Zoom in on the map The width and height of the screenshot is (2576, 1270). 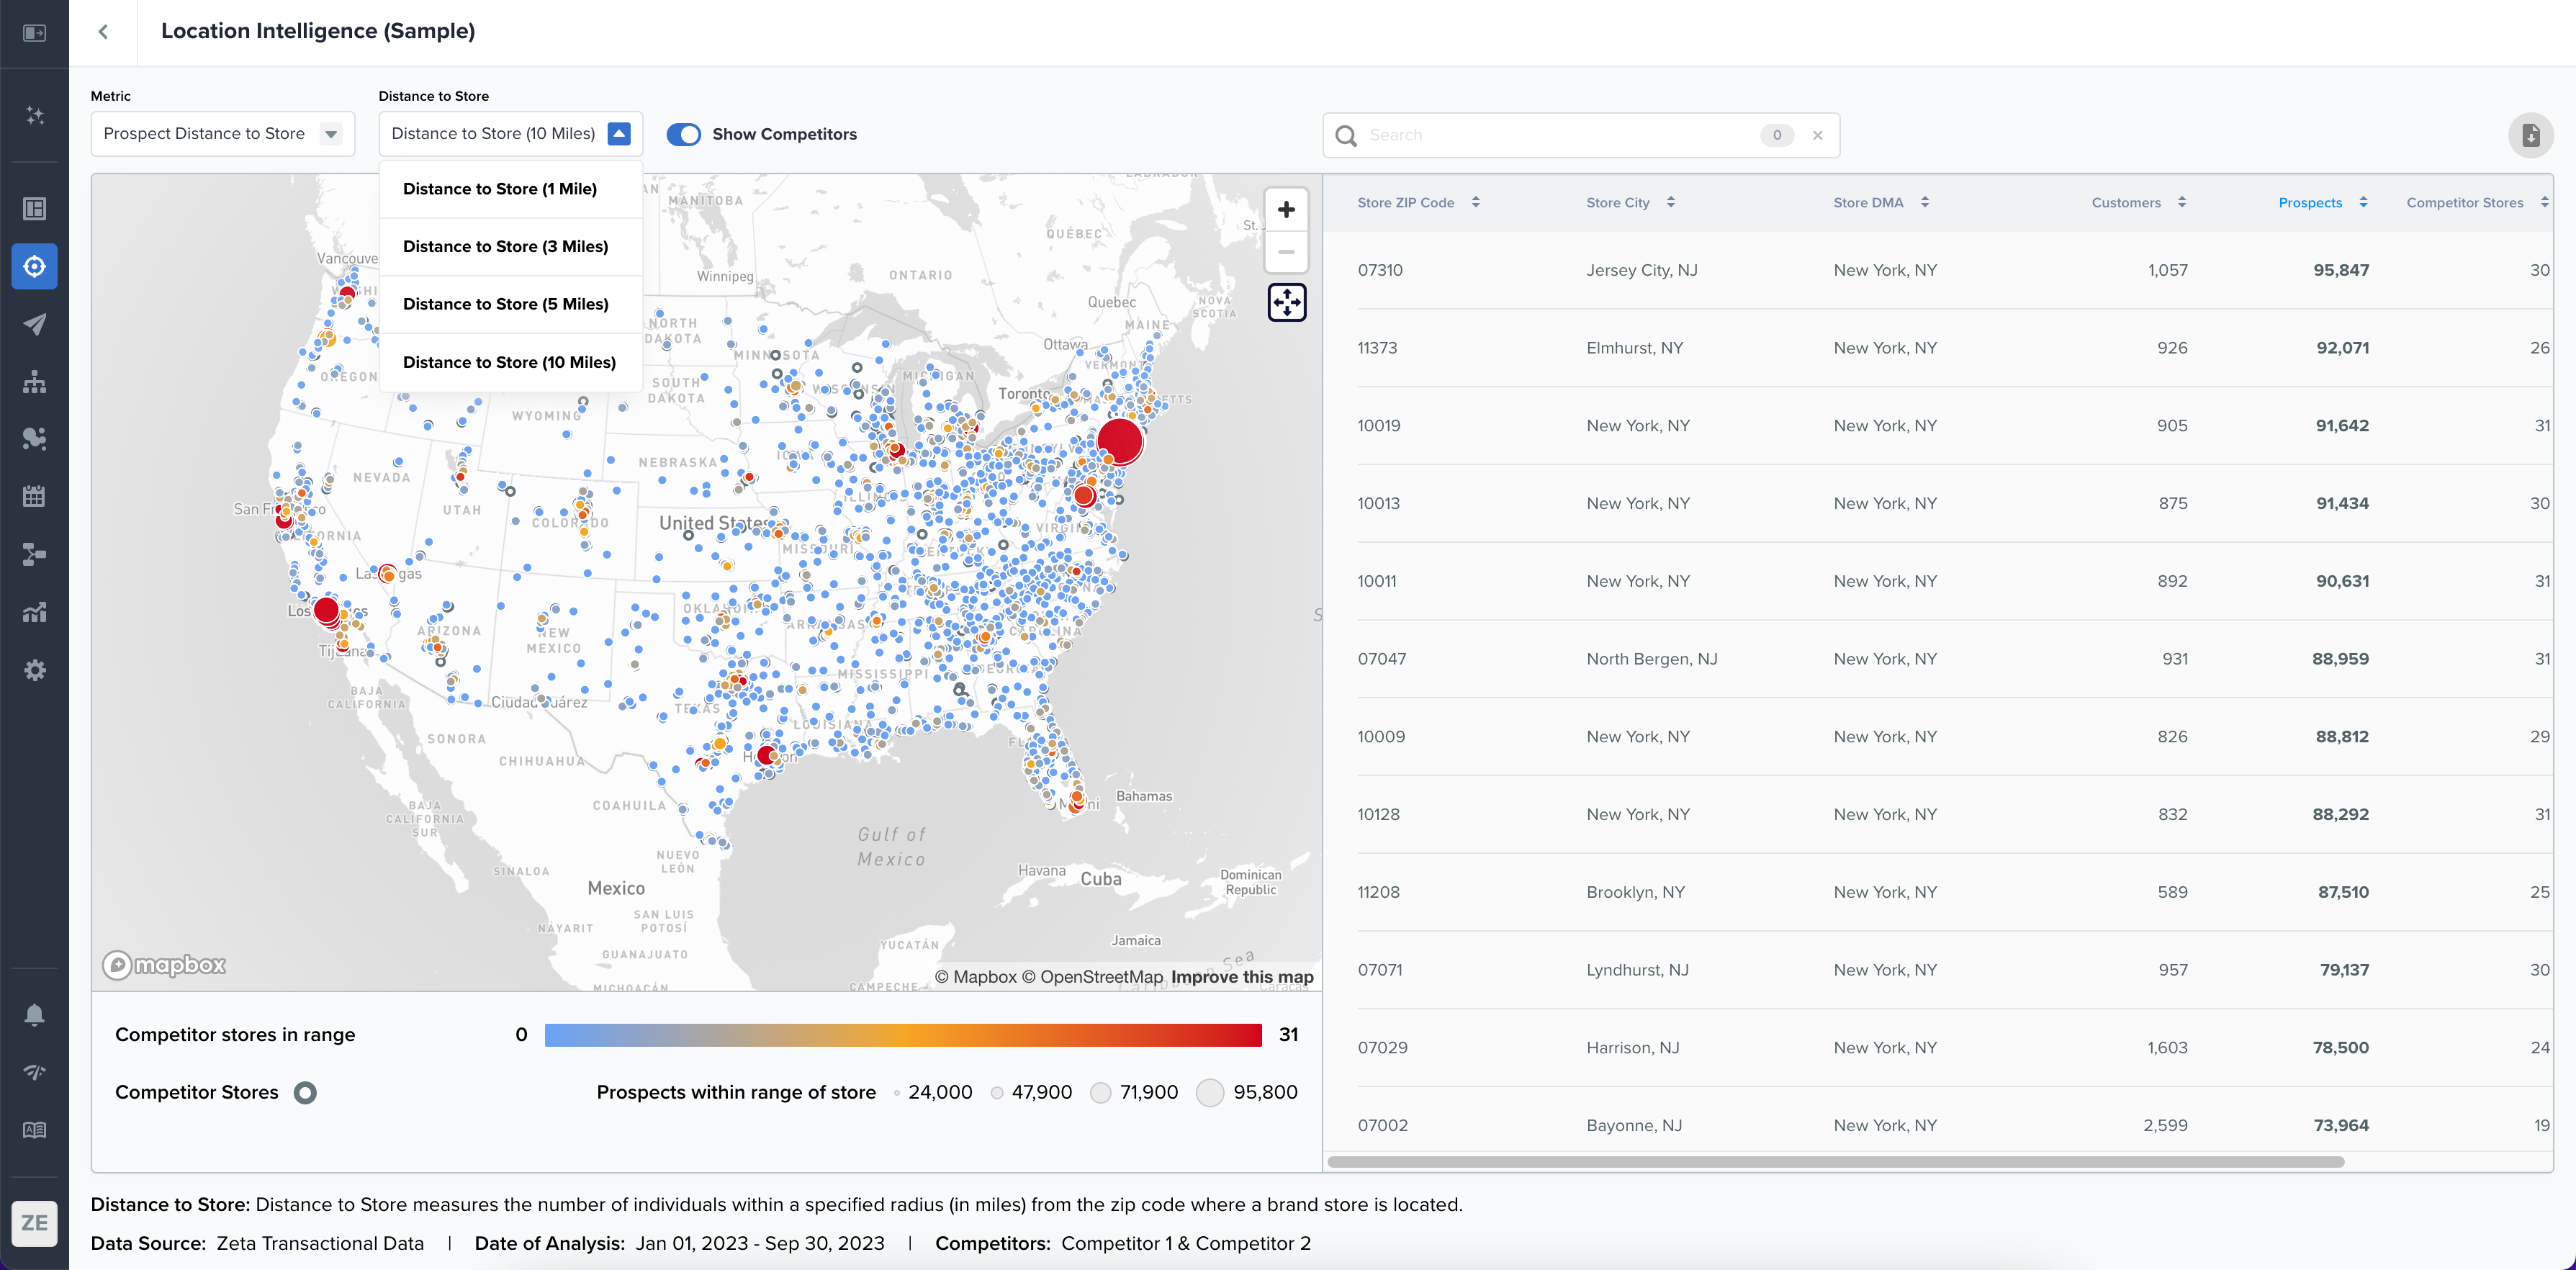1286,210
